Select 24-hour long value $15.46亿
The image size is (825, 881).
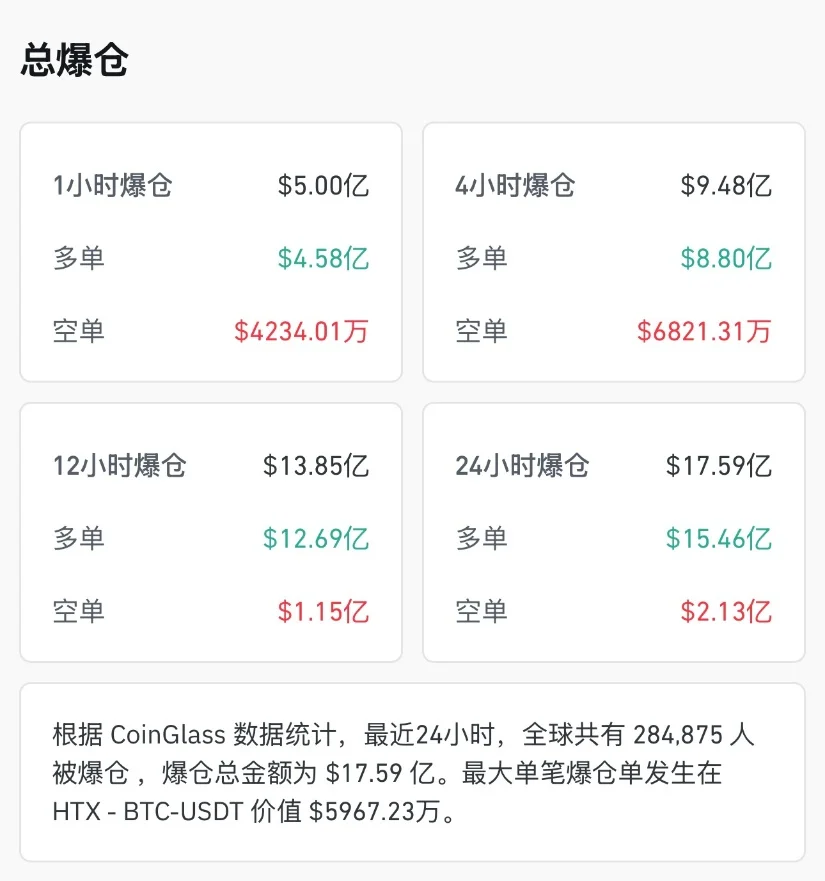tap(719, 538)
